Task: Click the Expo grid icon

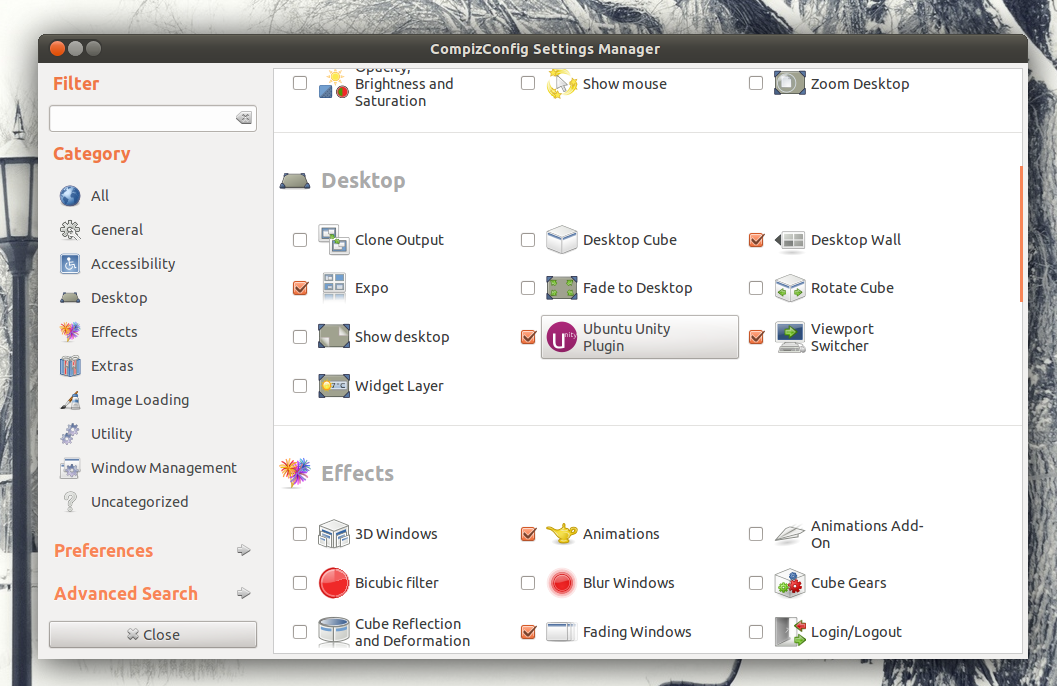Action: [x=333, y=288]
